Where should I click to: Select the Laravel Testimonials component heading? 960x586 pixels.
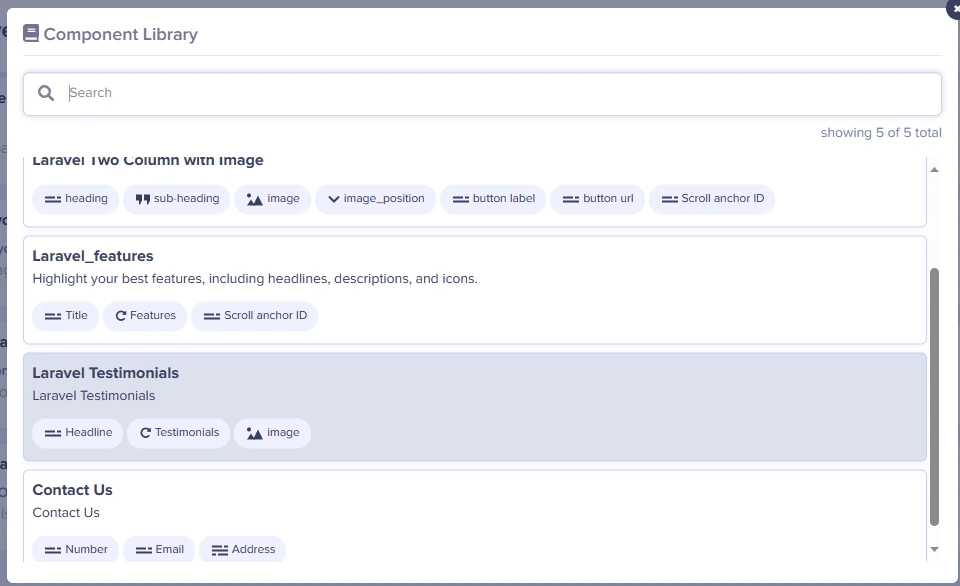[105, 373]
